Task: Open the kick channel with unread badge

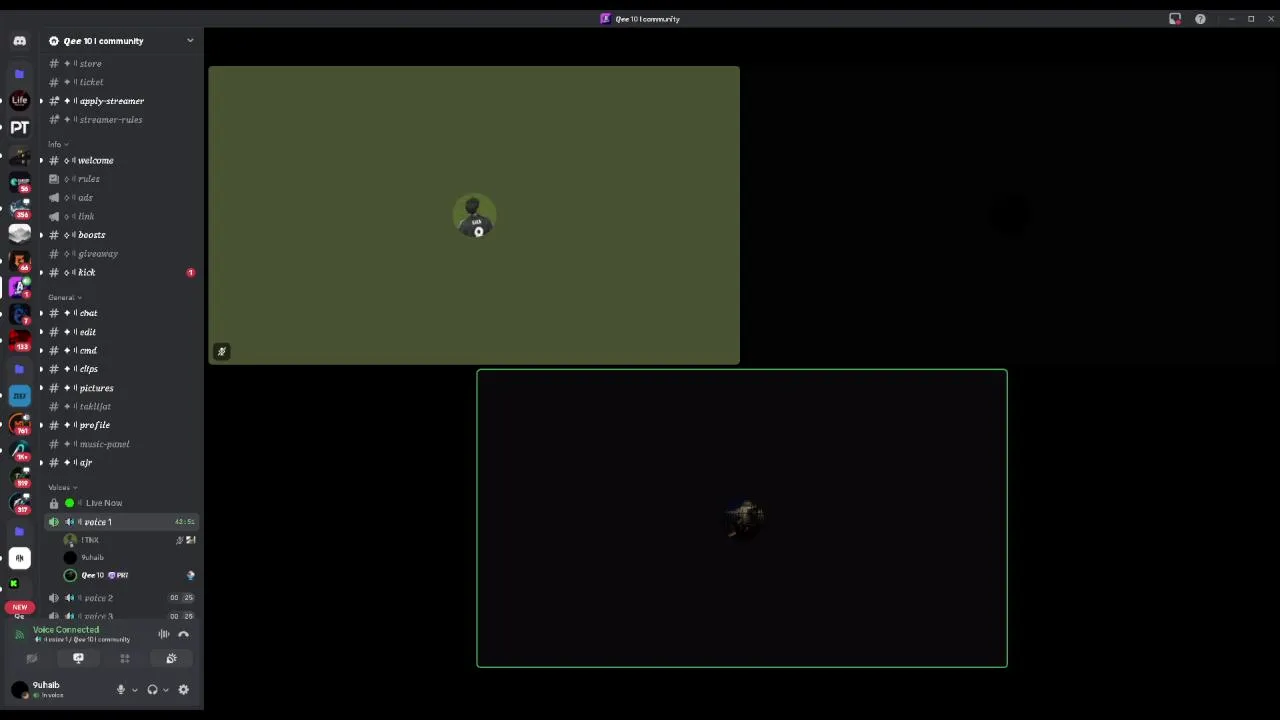Action: coord(122,272)
